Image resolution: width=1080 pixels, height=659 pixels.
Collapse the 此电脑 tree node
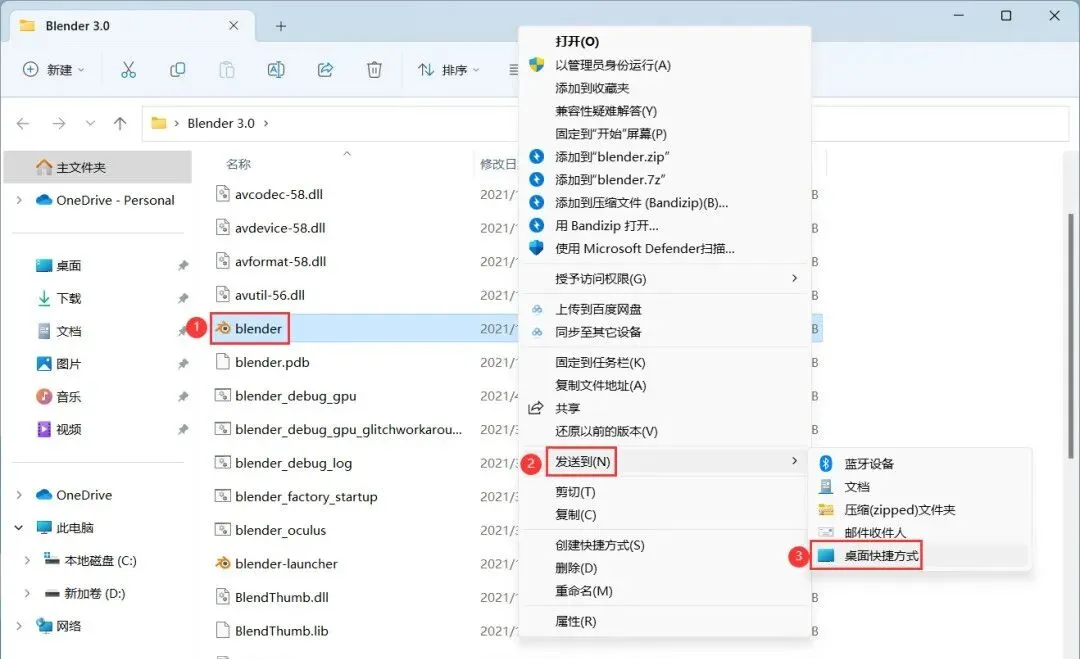pyautogui.click(x=19, y=528)
